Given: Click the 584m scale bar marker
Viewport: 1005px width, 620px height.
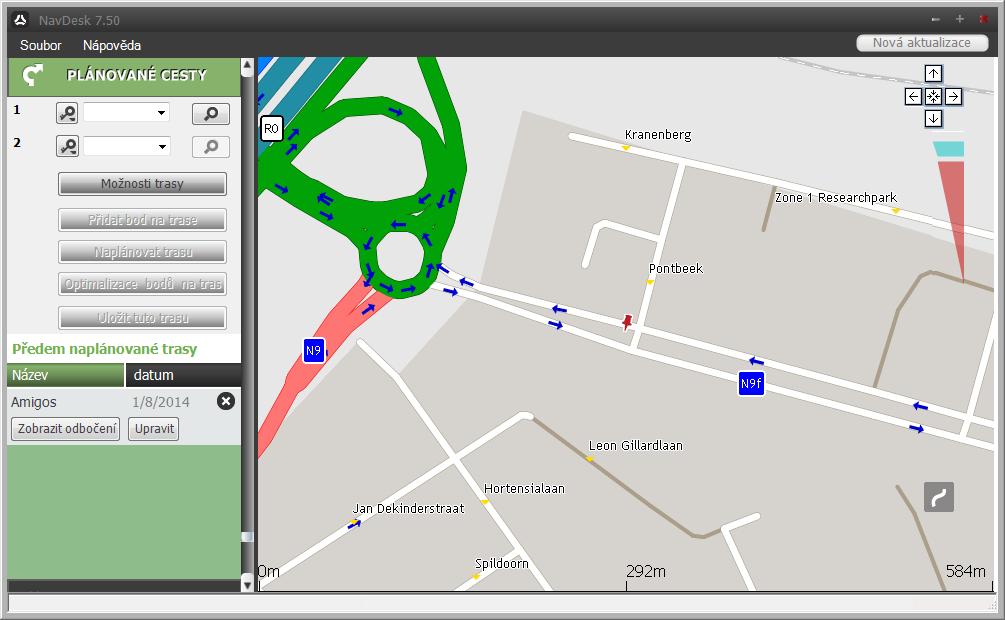Looking at the screenshot, I should point(966,571).
